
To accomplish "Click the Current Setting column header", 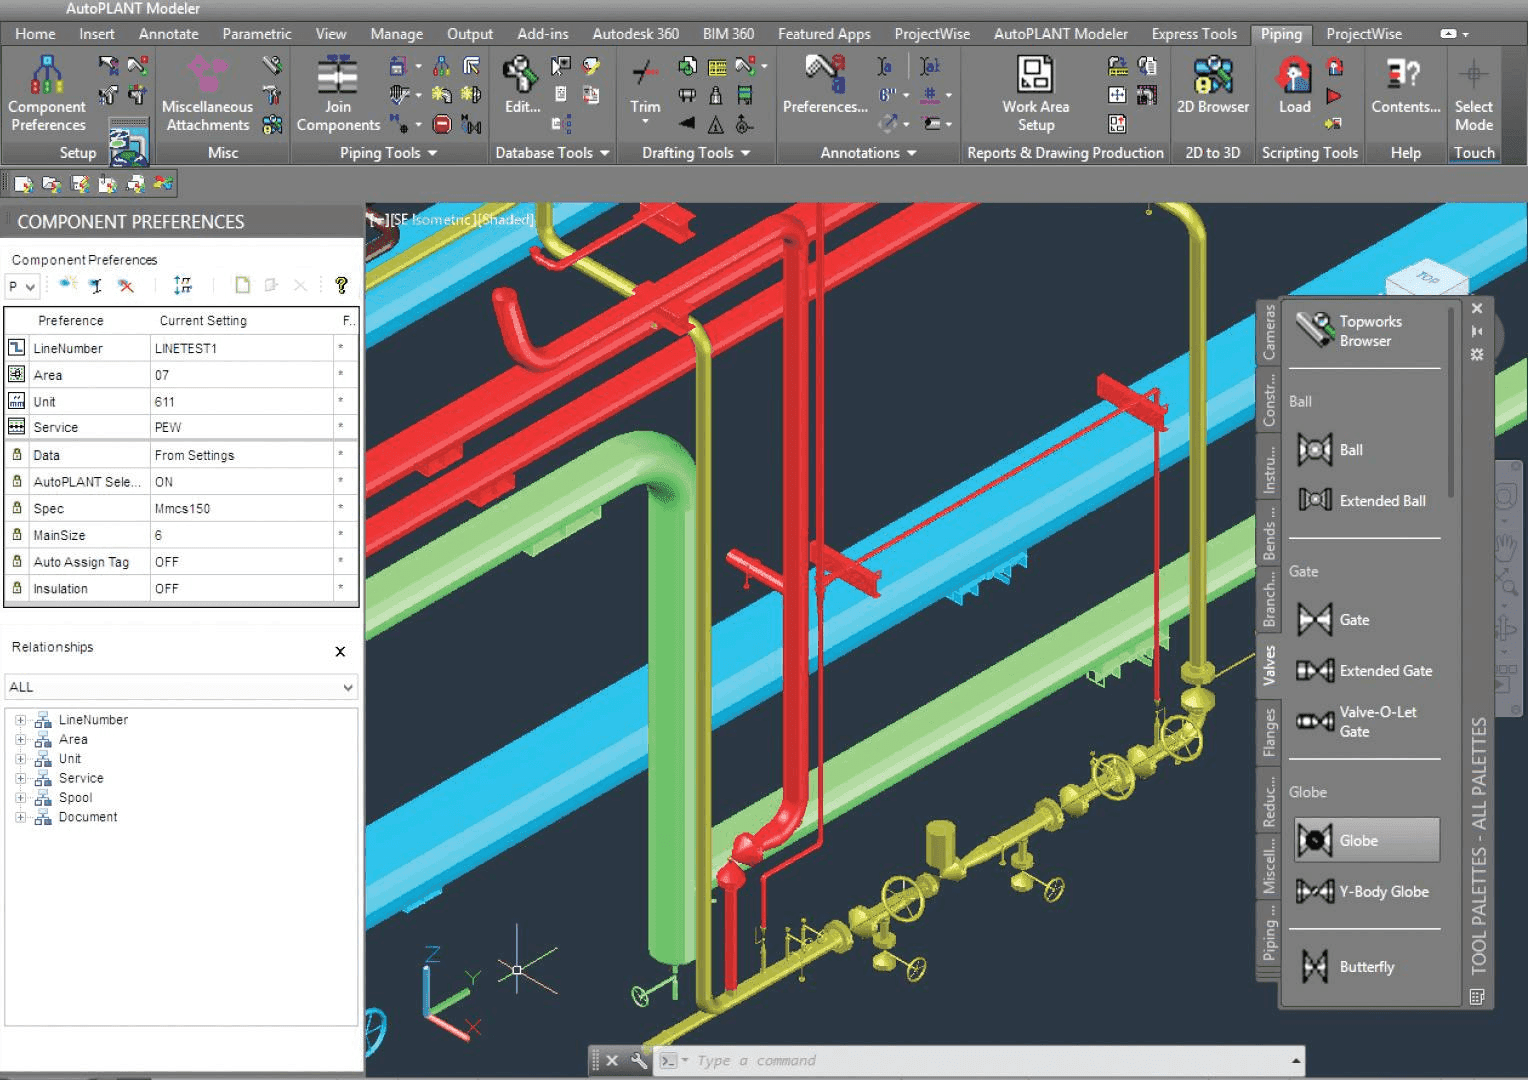I will click(x=203, y=321).
